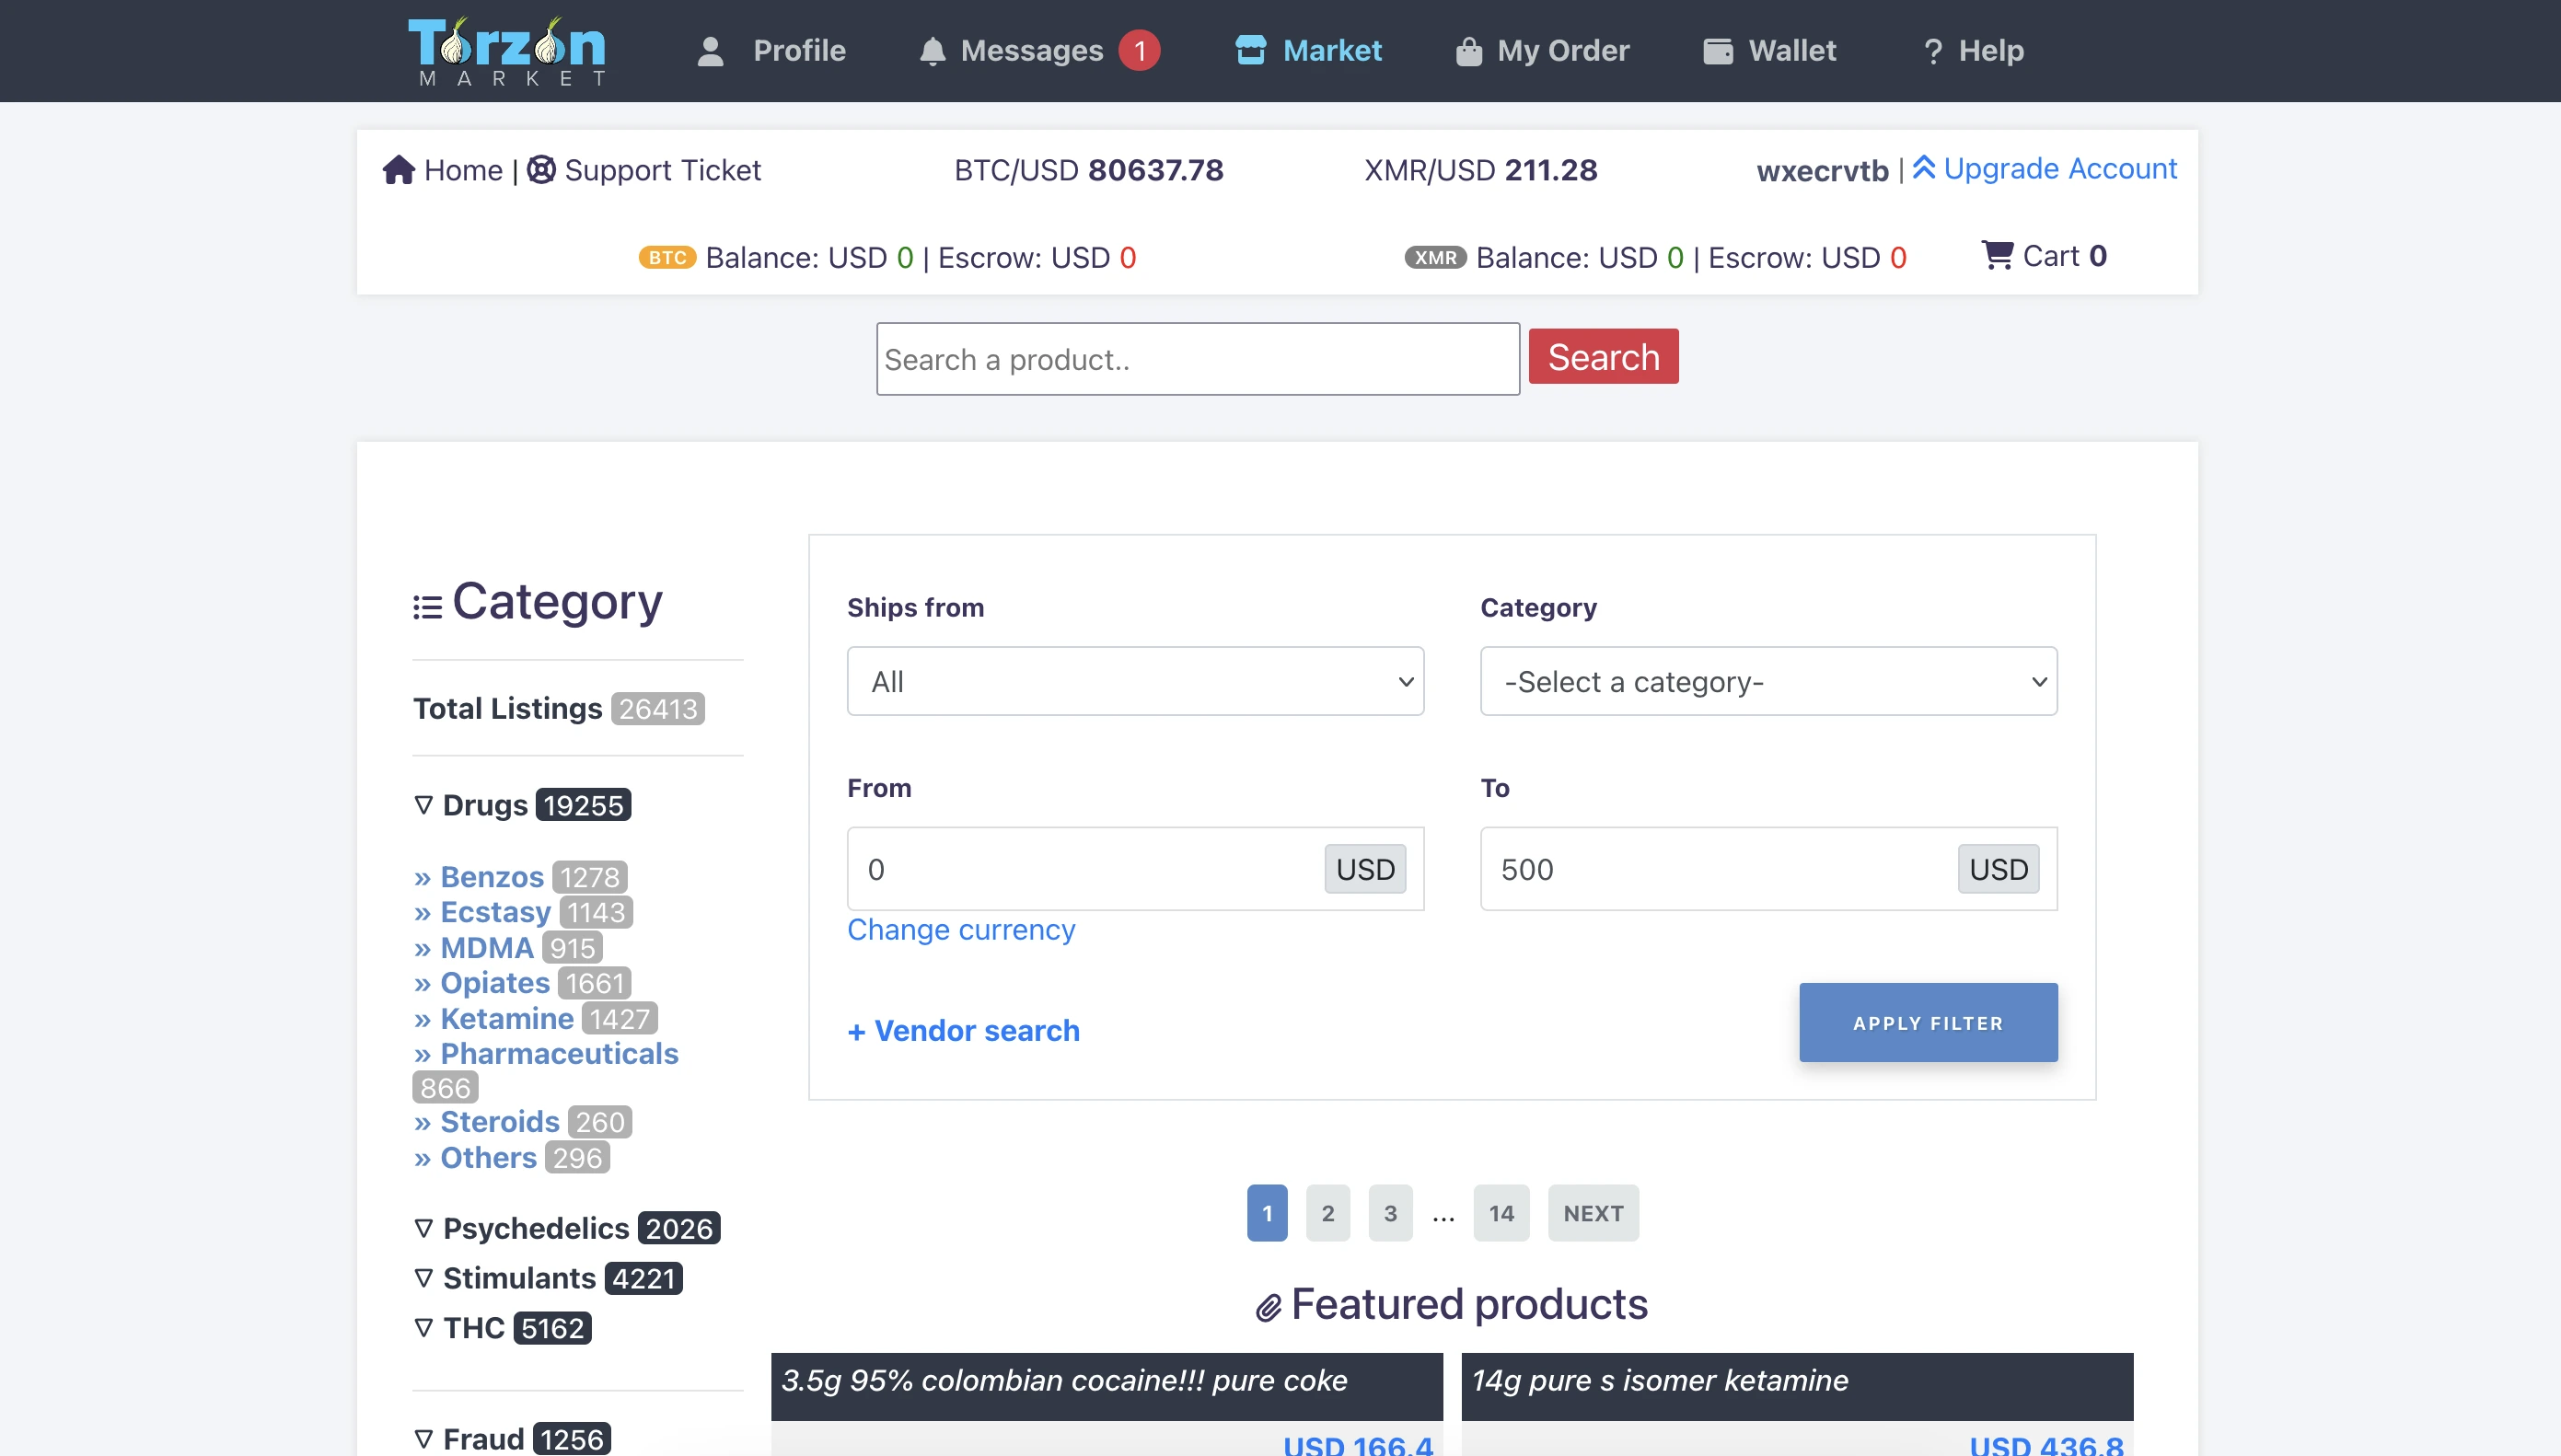Click the Search a product field

point(1197,359)
